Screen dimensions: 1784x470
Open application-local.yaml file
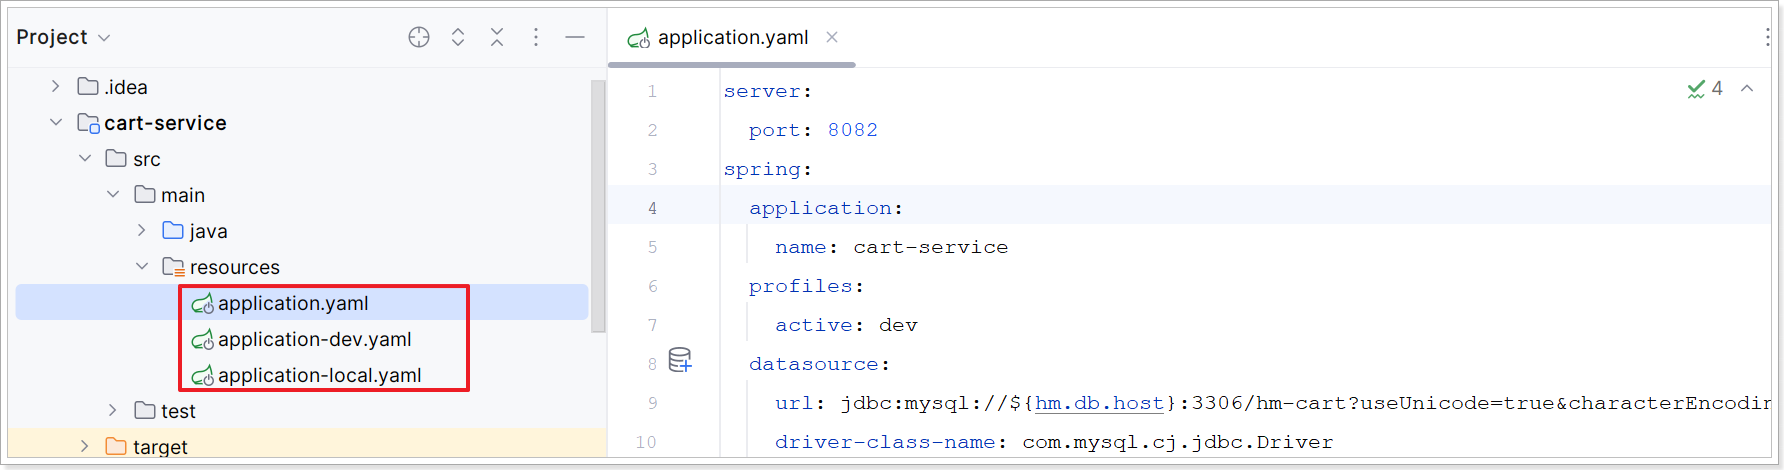click(302, 375)
